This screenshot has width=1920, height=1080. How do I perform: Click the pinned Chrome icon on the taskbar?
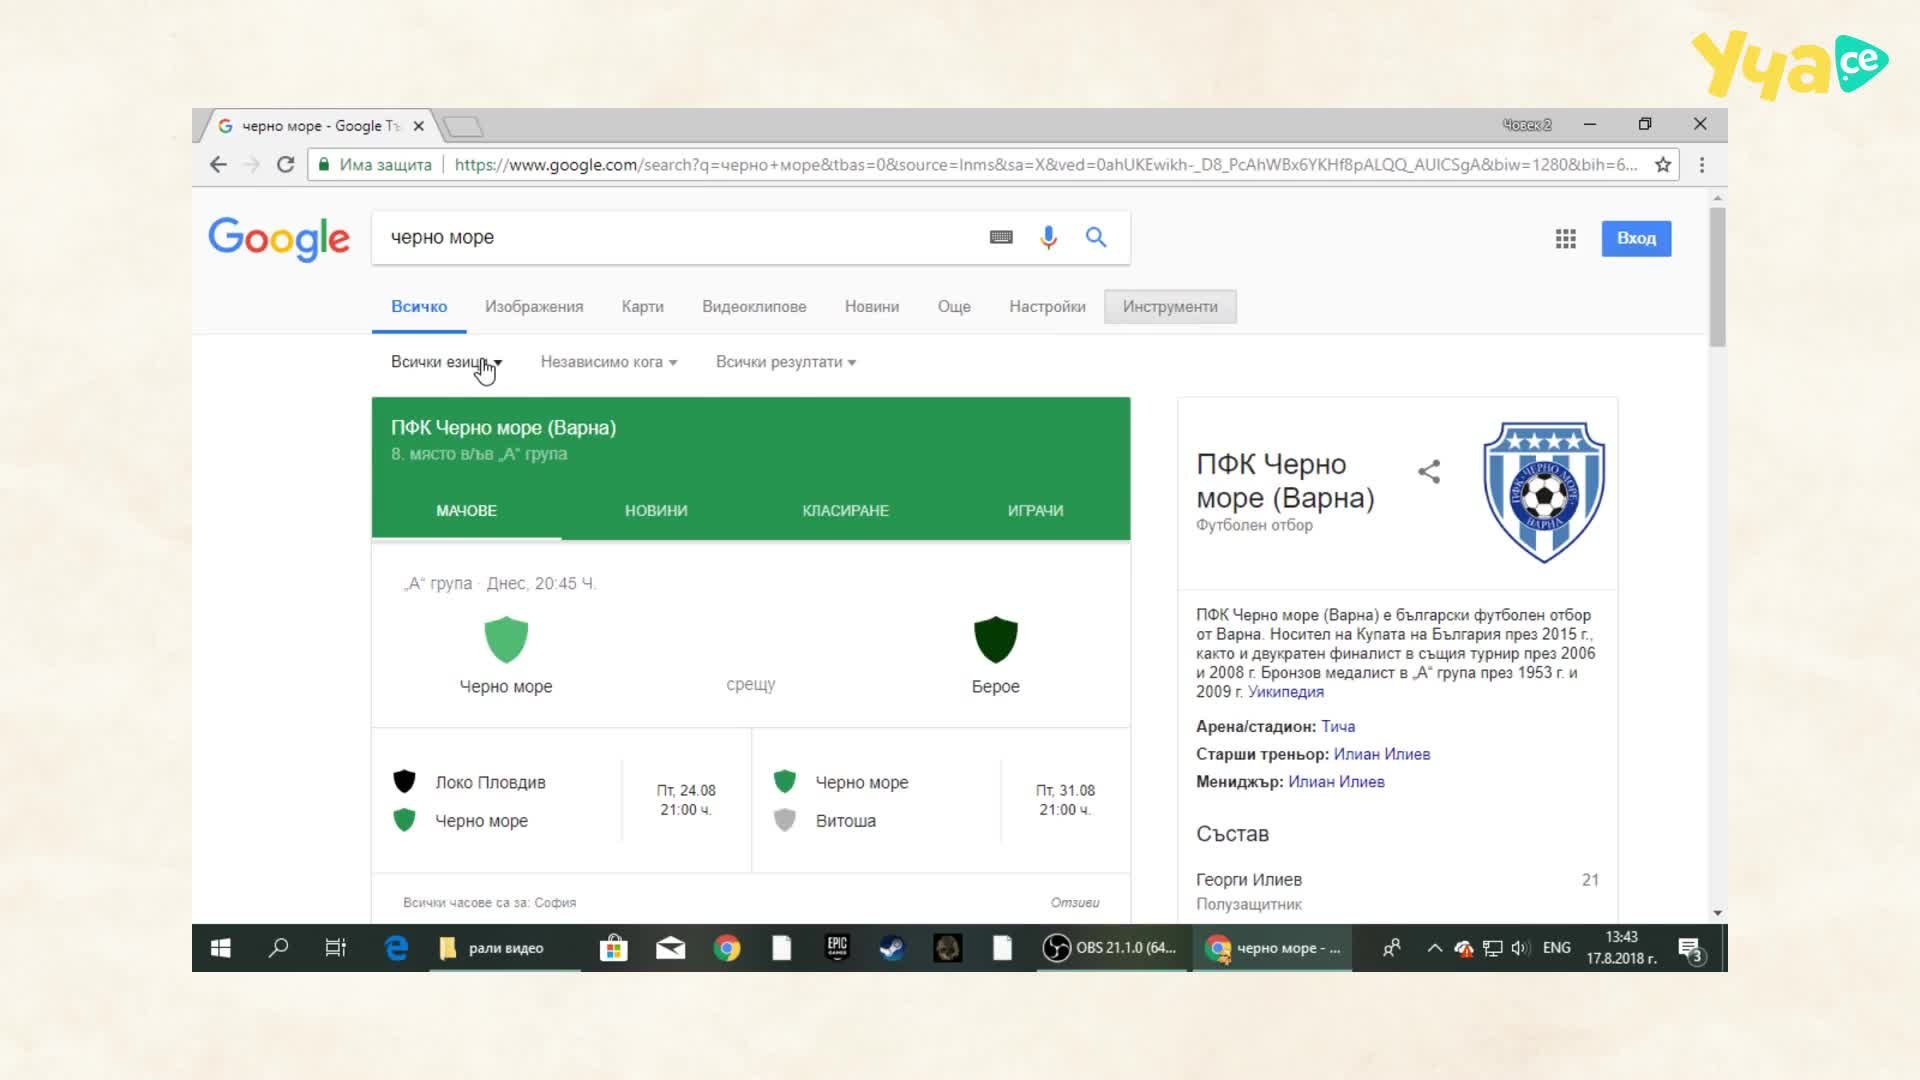tap(727, 948)
